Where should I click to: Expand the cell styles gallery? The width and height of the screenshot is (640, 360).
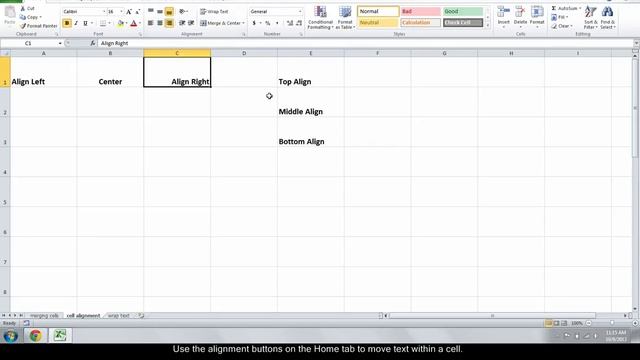[x=487, y=25]
